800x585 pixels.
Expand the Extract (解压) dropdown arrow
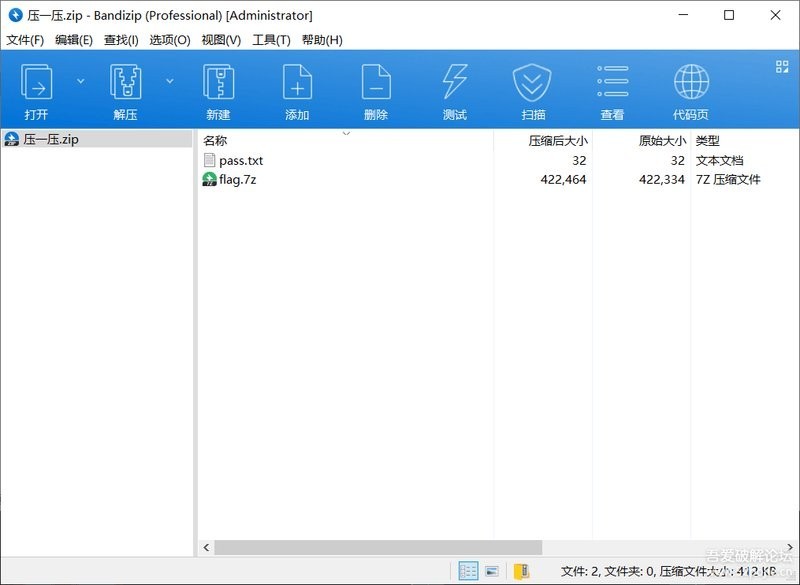pyautogui.click(x=170, y=81)
